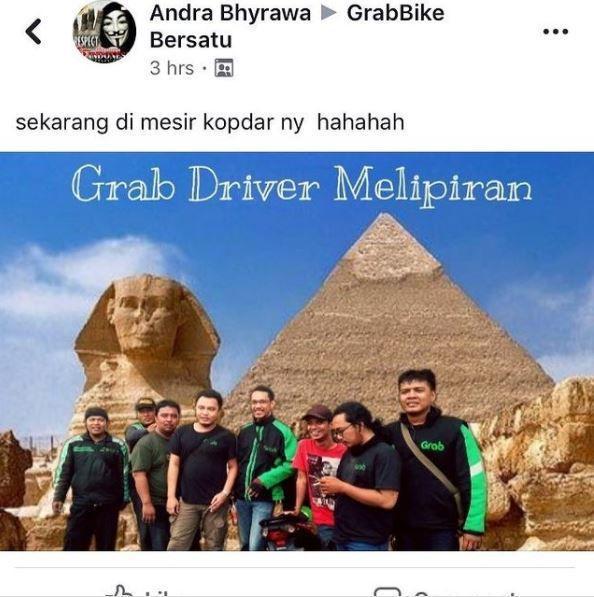Tap the Comment speech bubble icon
Screen dimensions: 594x597
tap(388, 592)
